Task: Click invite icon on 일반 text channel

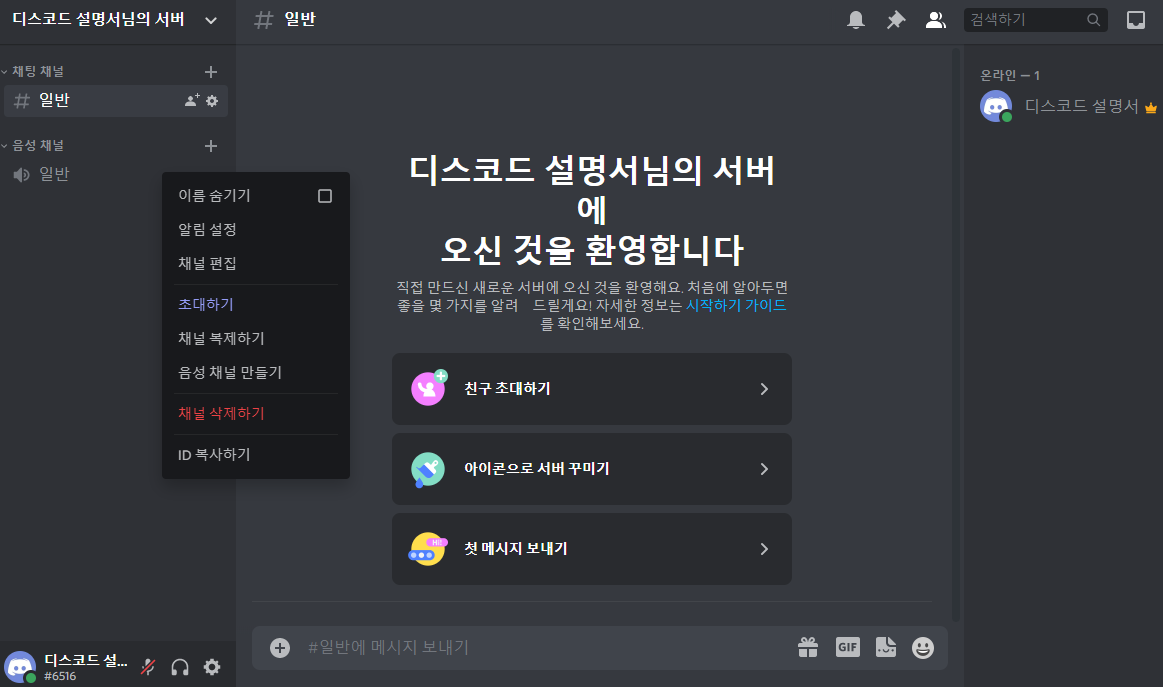Action: 192,101
